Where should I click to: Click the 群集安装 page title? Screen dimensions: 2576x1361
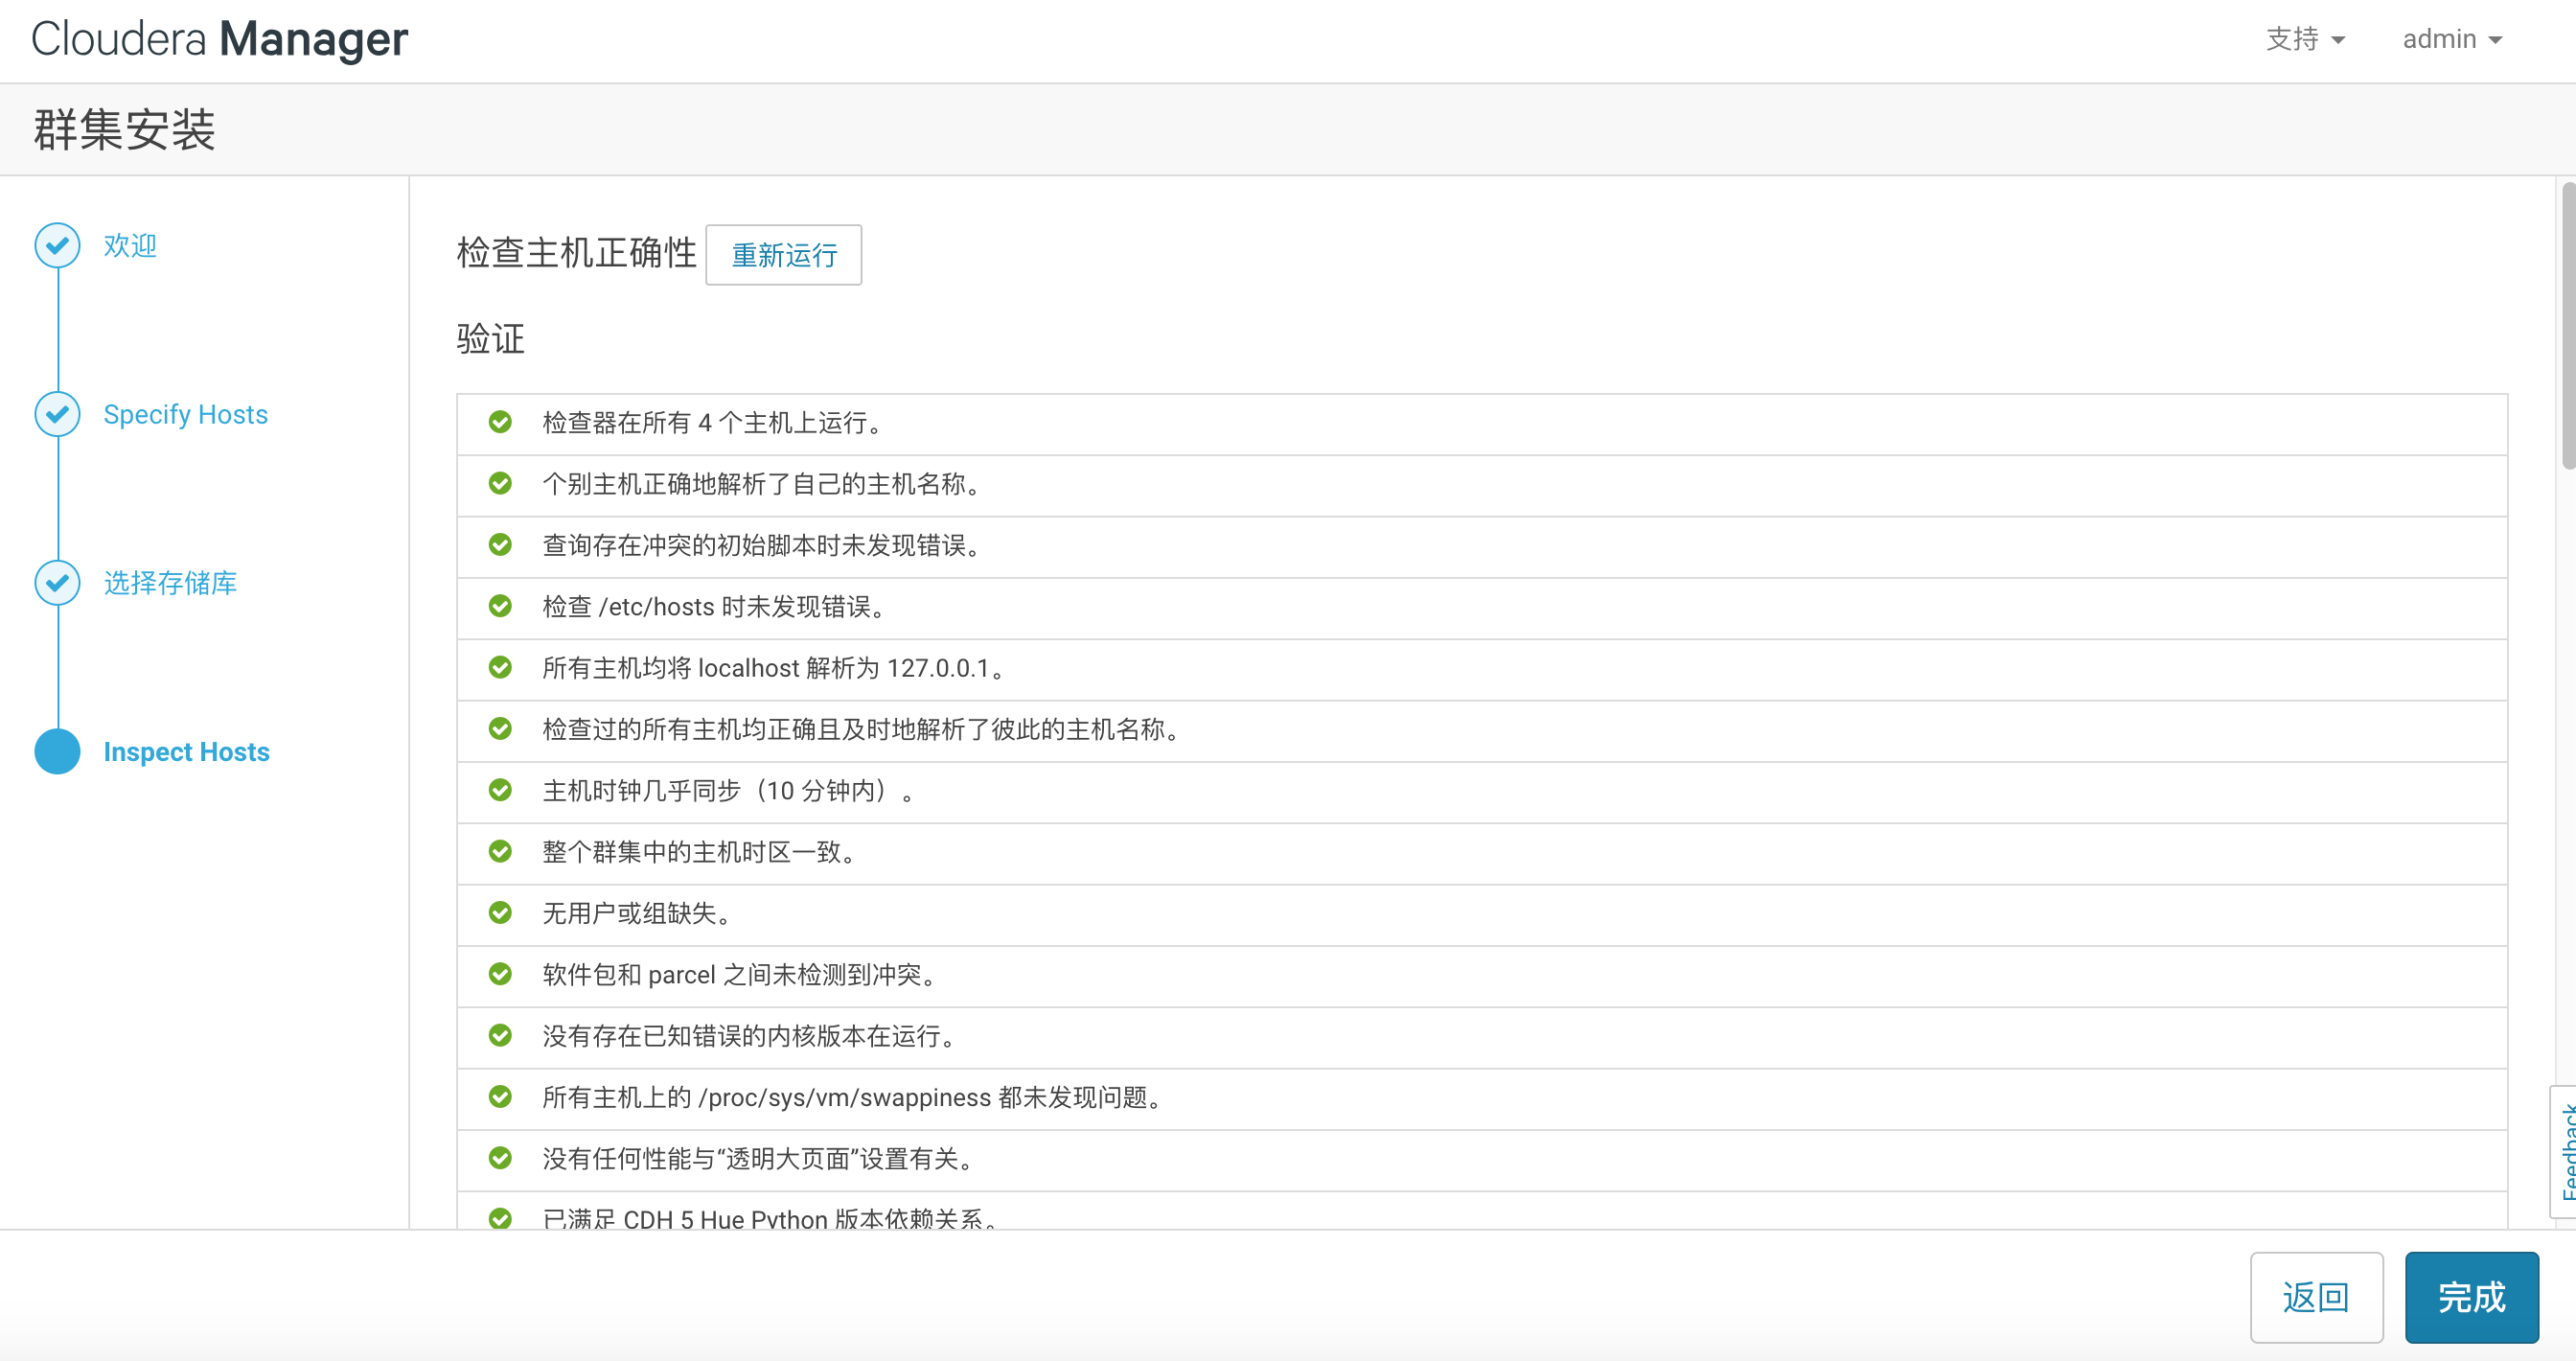pos(124,130)
